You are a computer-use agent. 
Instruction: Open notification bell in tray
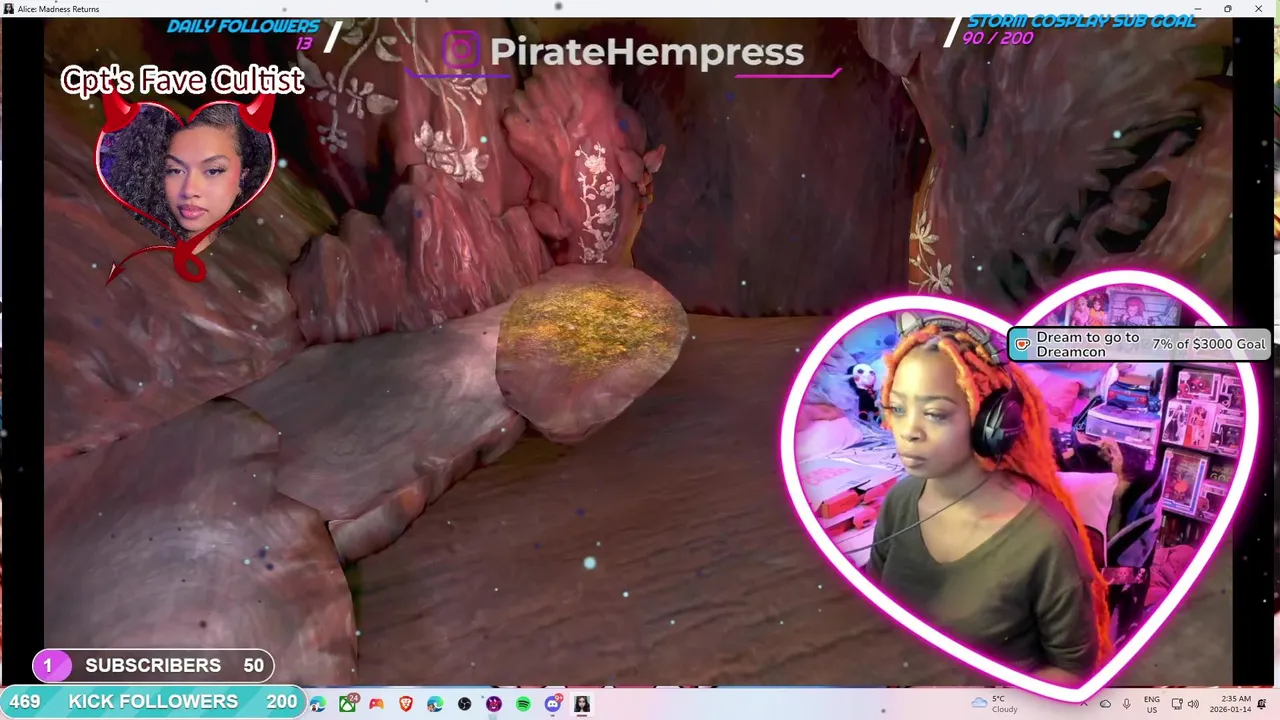[1262, 704]
